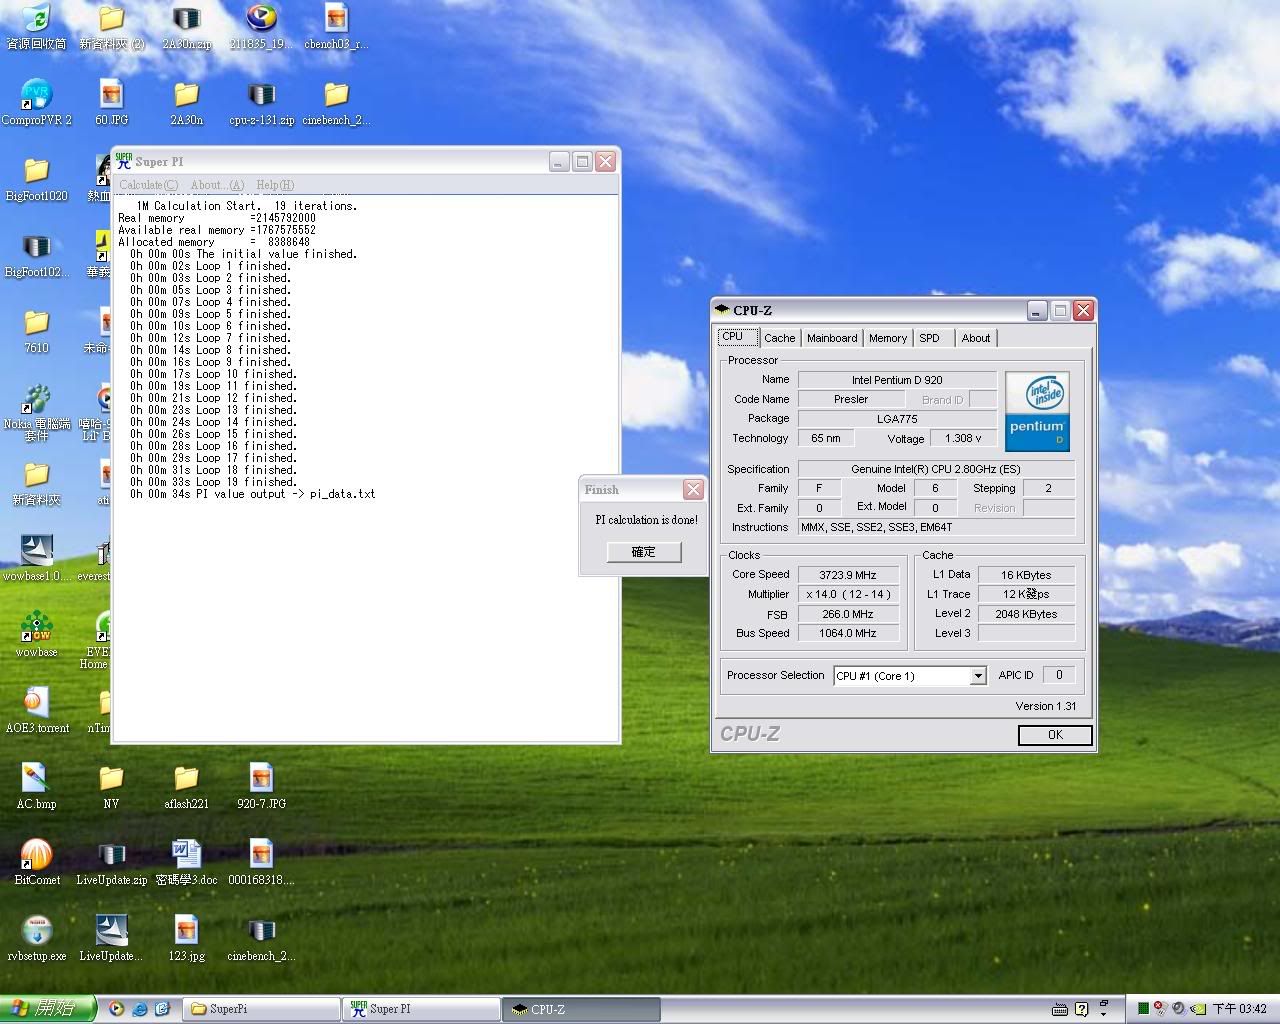1280x1024 pixels.
Task: Switch to CPU-Z Cache tab
Action: point(779,338)
